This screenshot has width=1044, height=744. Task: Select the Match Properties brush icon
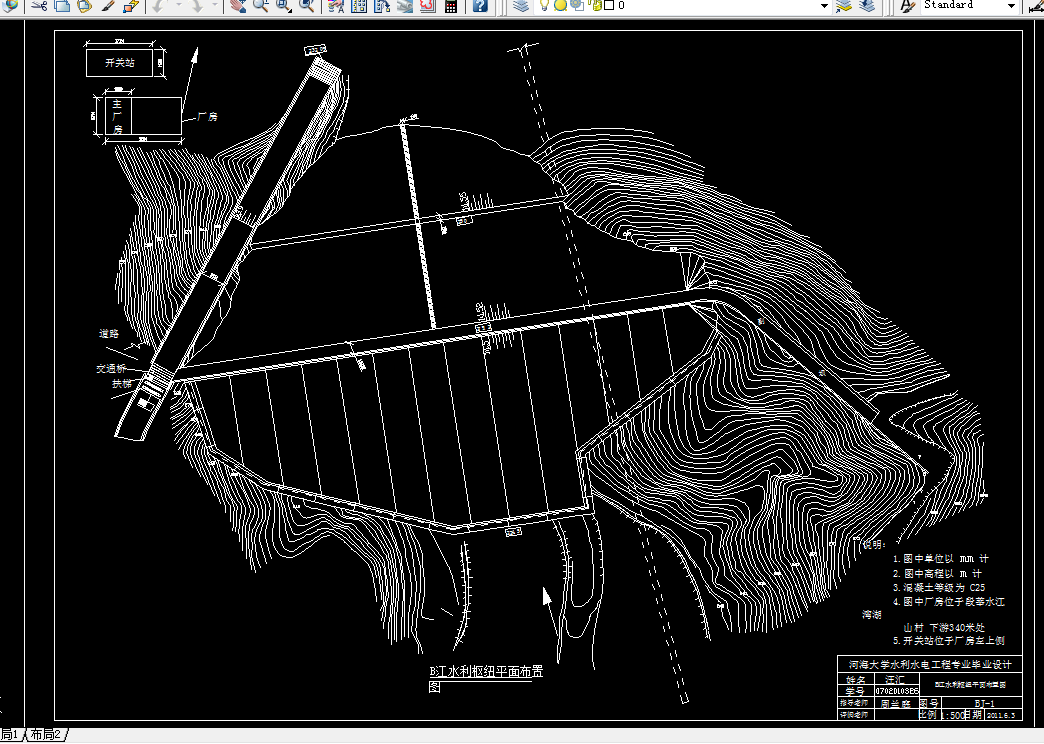[x=109, y=6]
